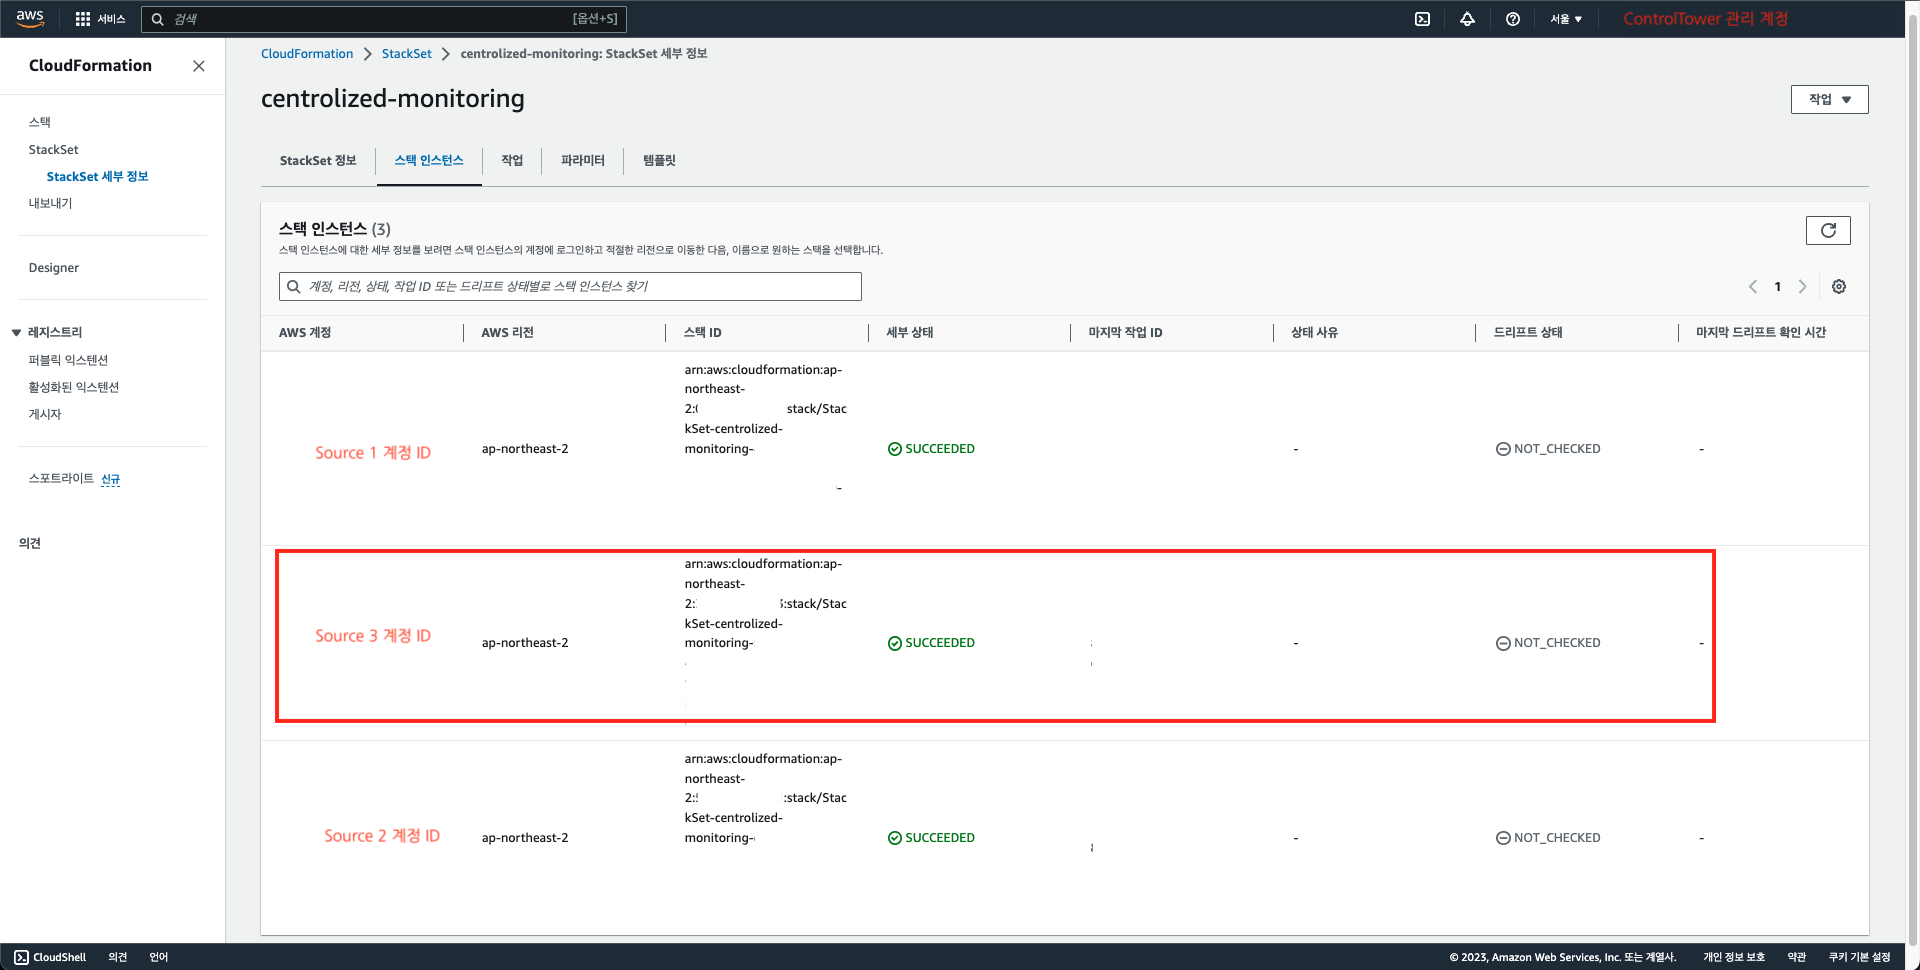Collapse the 레지스트리 section

coord(17,332)
